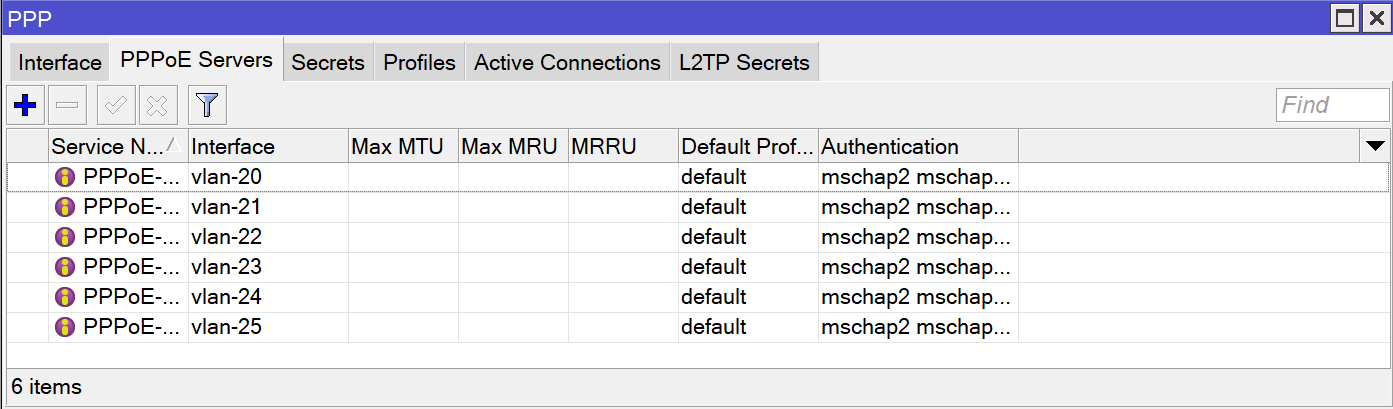Open the Active Connections tab
This screenshot has width=1393, height=409.
pos(567,62)
